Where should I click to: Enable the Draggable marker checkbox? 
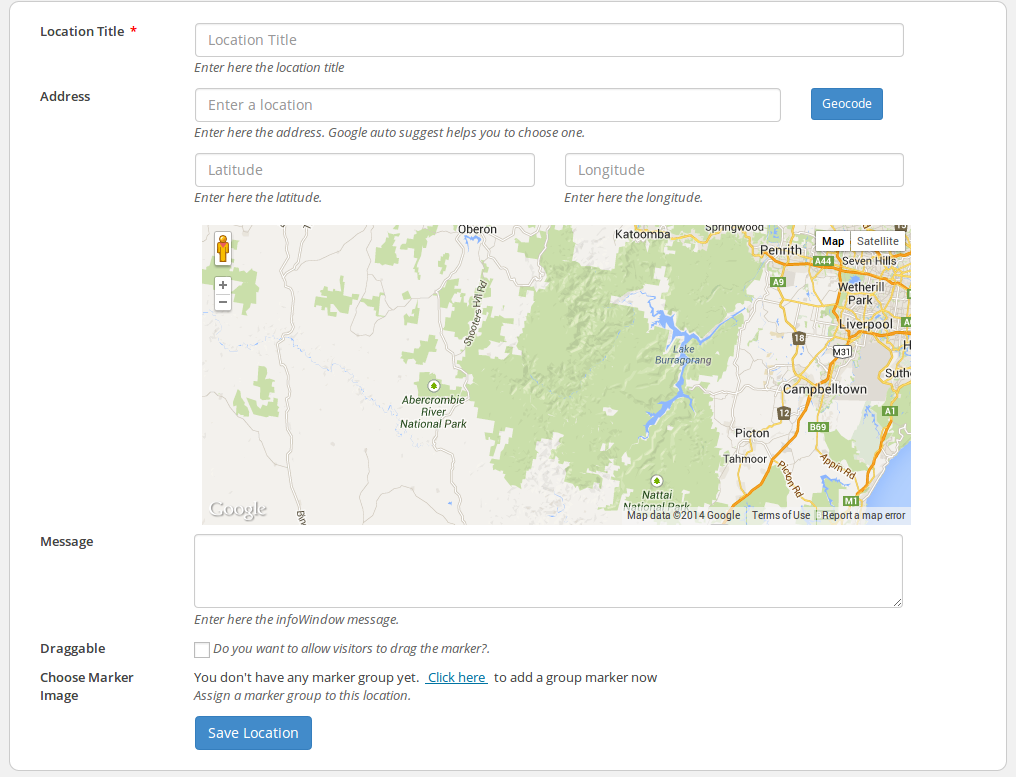pyautogui.click(x=202, y=649)
